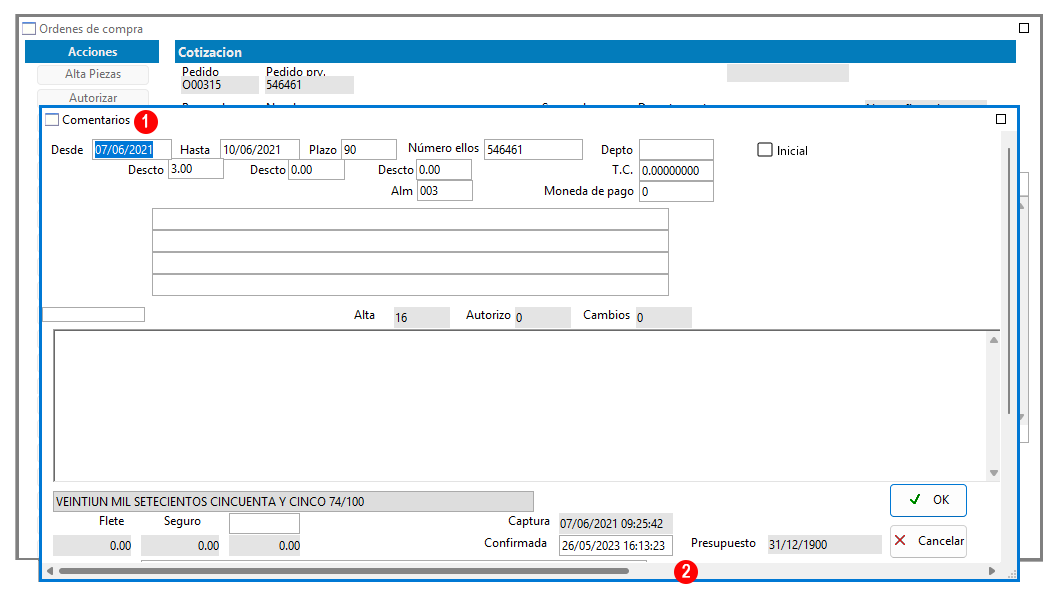Click the text area scroll up arrow
This screenshot has width=1057, height=597.
(994, 340)
